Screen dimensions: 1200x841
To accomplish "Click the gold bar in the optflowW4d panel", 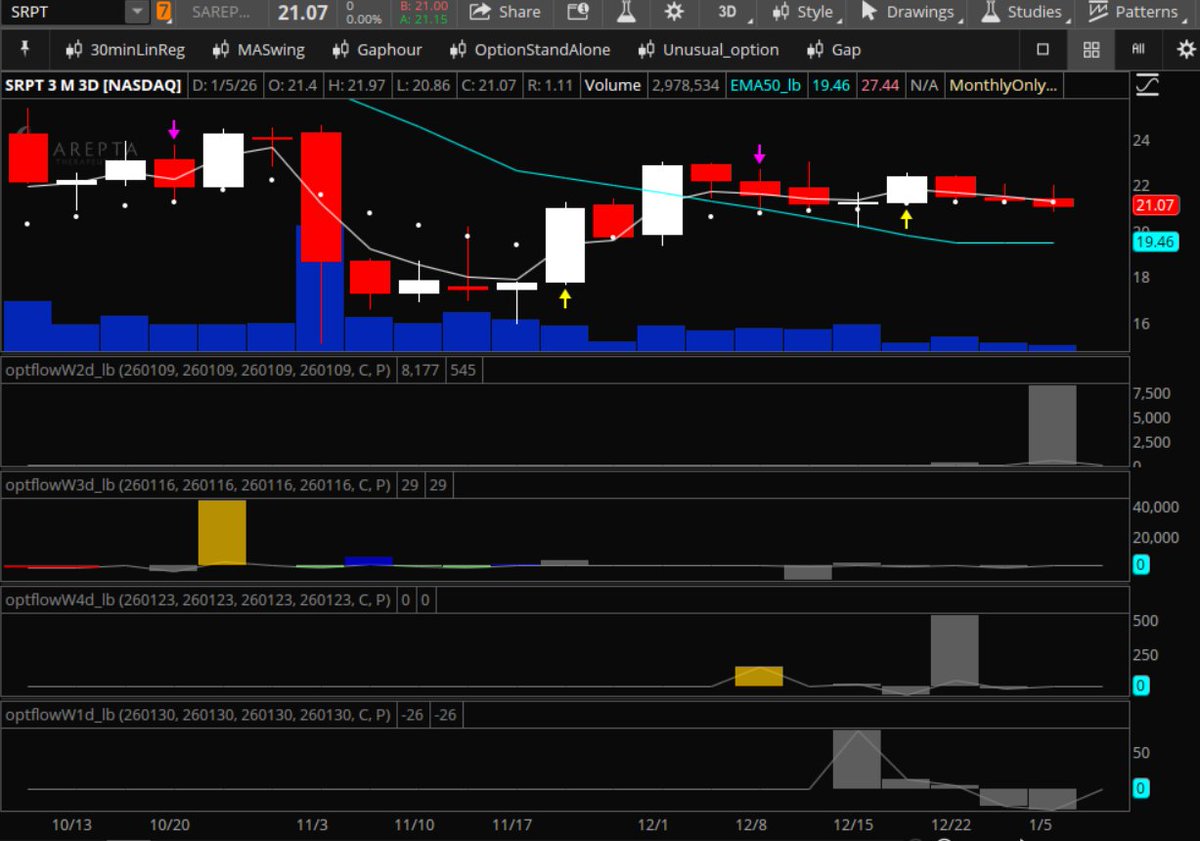I will 759,676.
